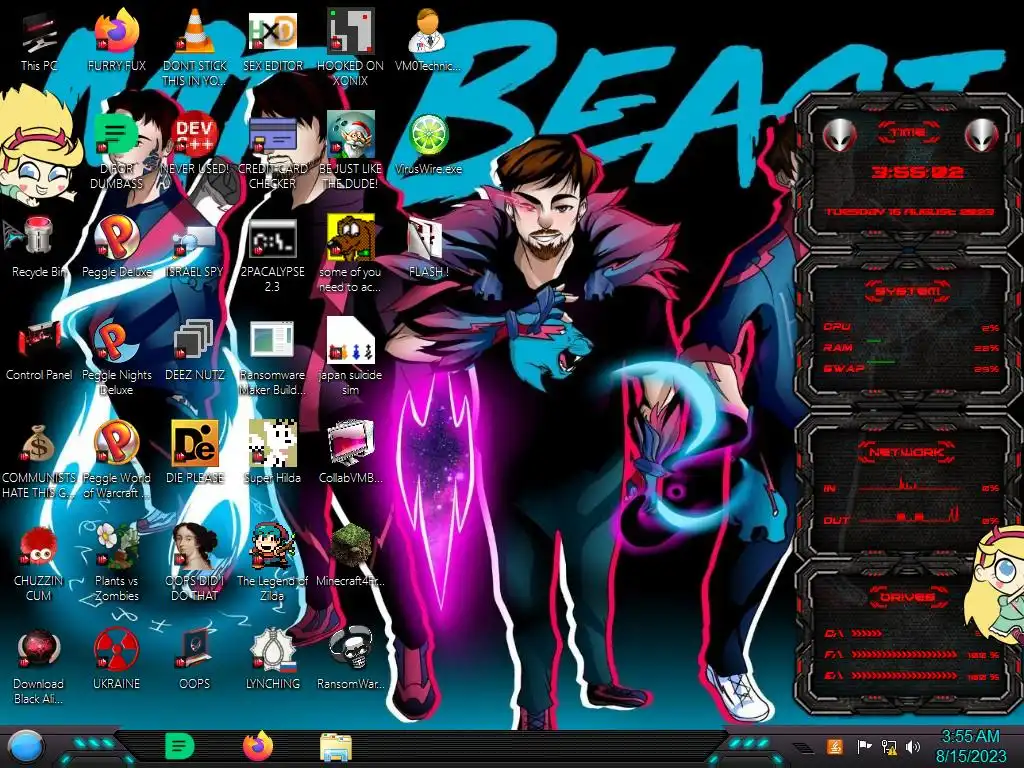Open the volume speaker tray icon
Screen dimensions: 1024x768
913,746
